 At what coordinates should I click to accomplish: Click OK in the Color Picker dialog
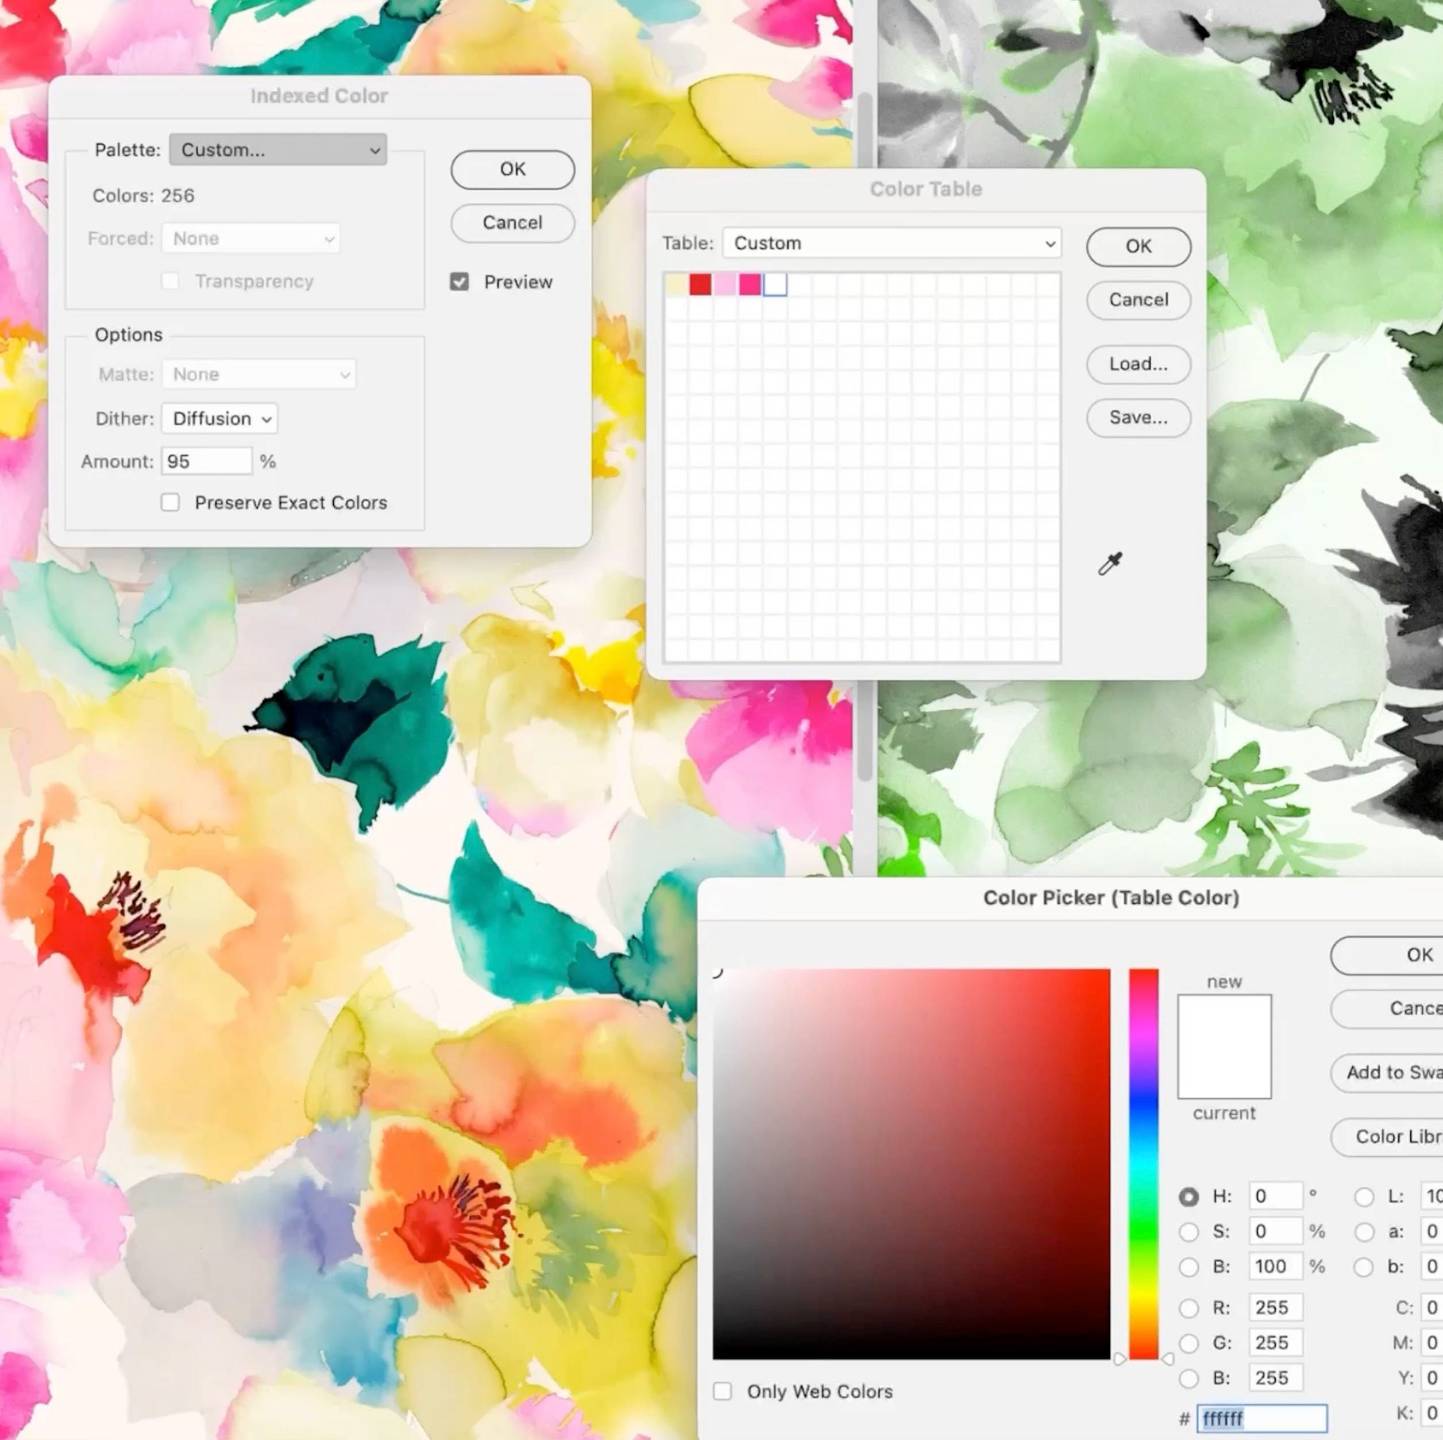pos(1388,955)
